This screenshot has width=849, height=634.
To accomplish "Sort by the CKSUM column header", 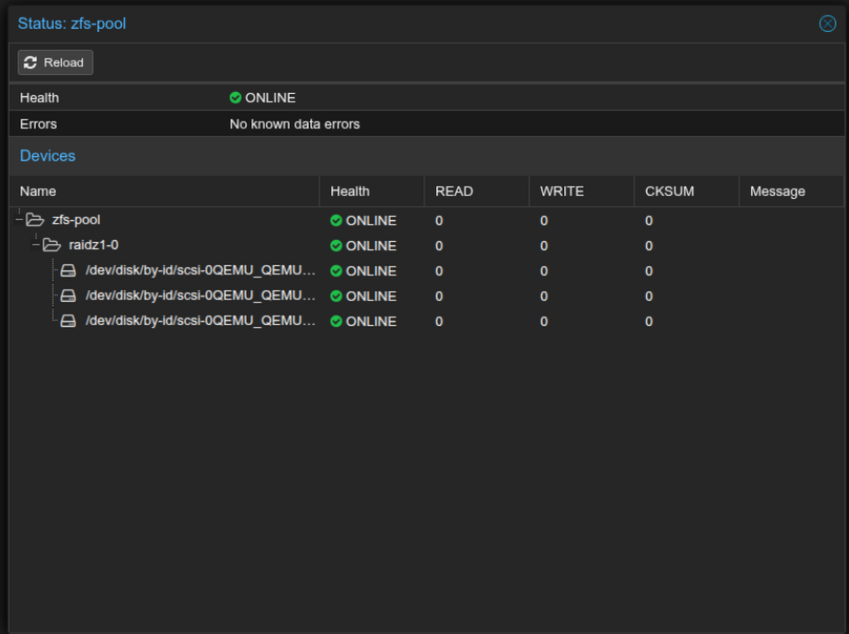I will tap(687, 191).
